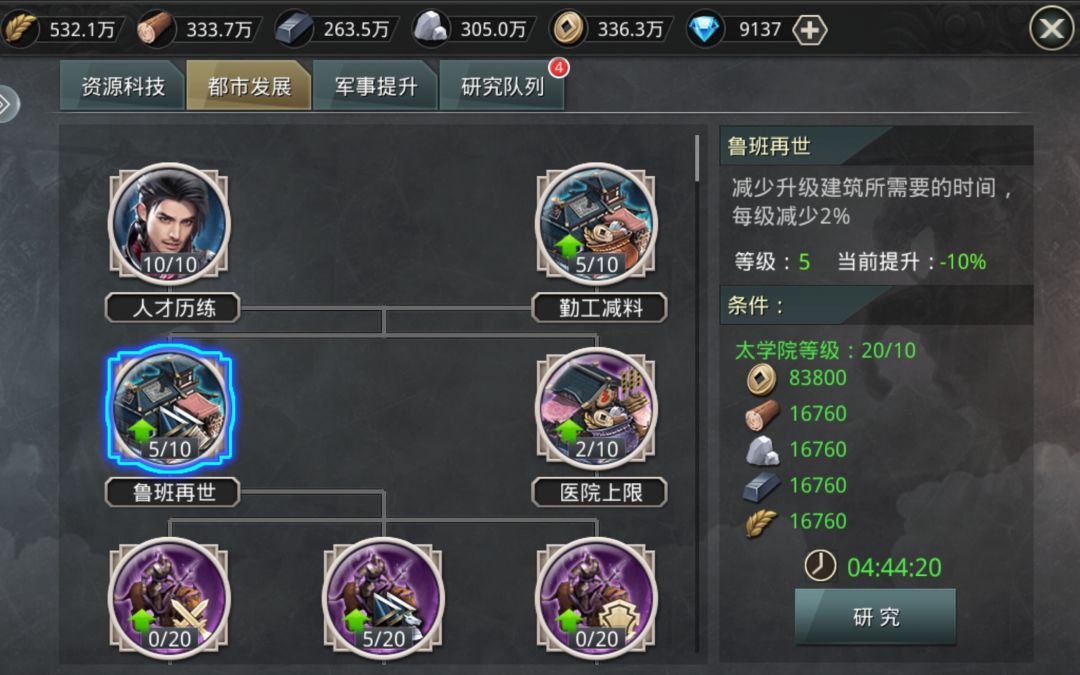The image size is (1080, 675).
Task: Switch to the 军事提升 tab
Action: tap(375, 85)
